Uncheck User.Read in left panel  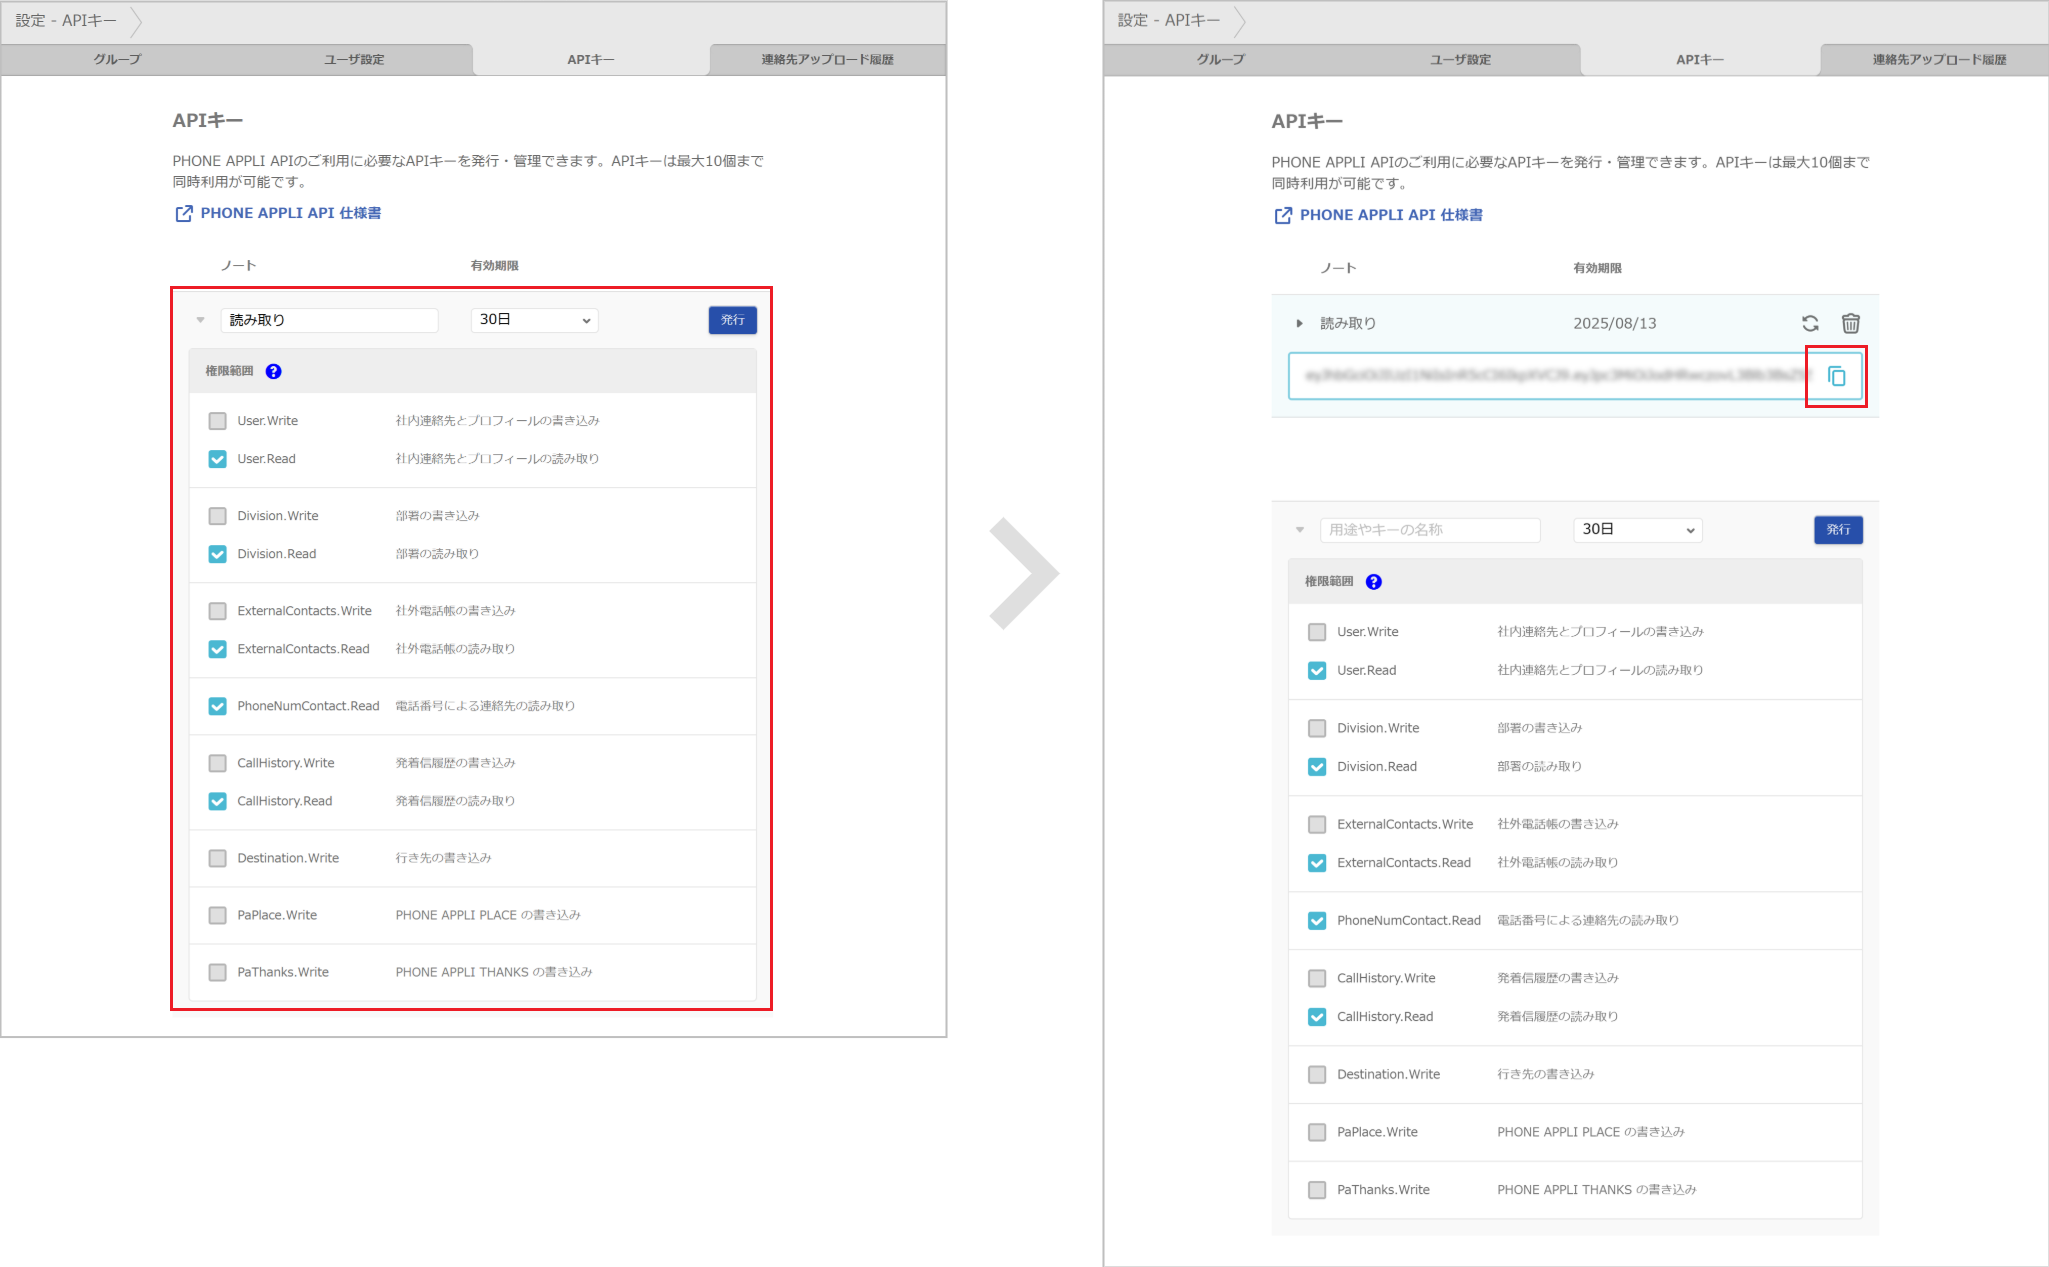tap(217, 459)
